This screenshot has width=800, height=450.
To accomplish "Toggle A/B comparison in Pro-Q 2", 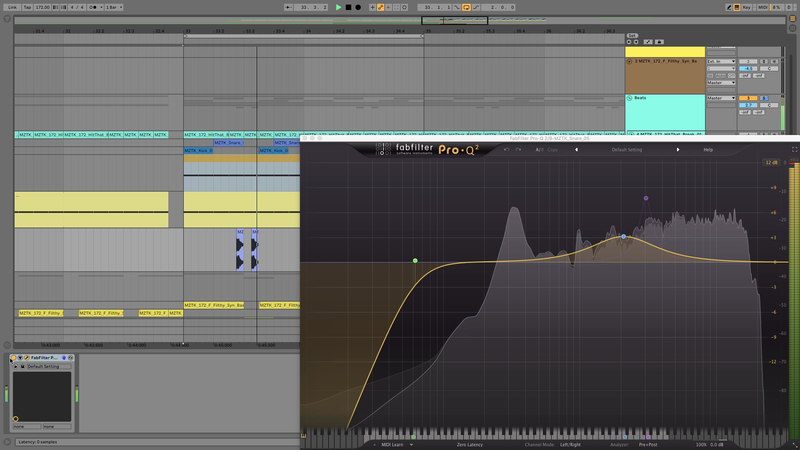I will pyautogui.click(x=539, y=149).
